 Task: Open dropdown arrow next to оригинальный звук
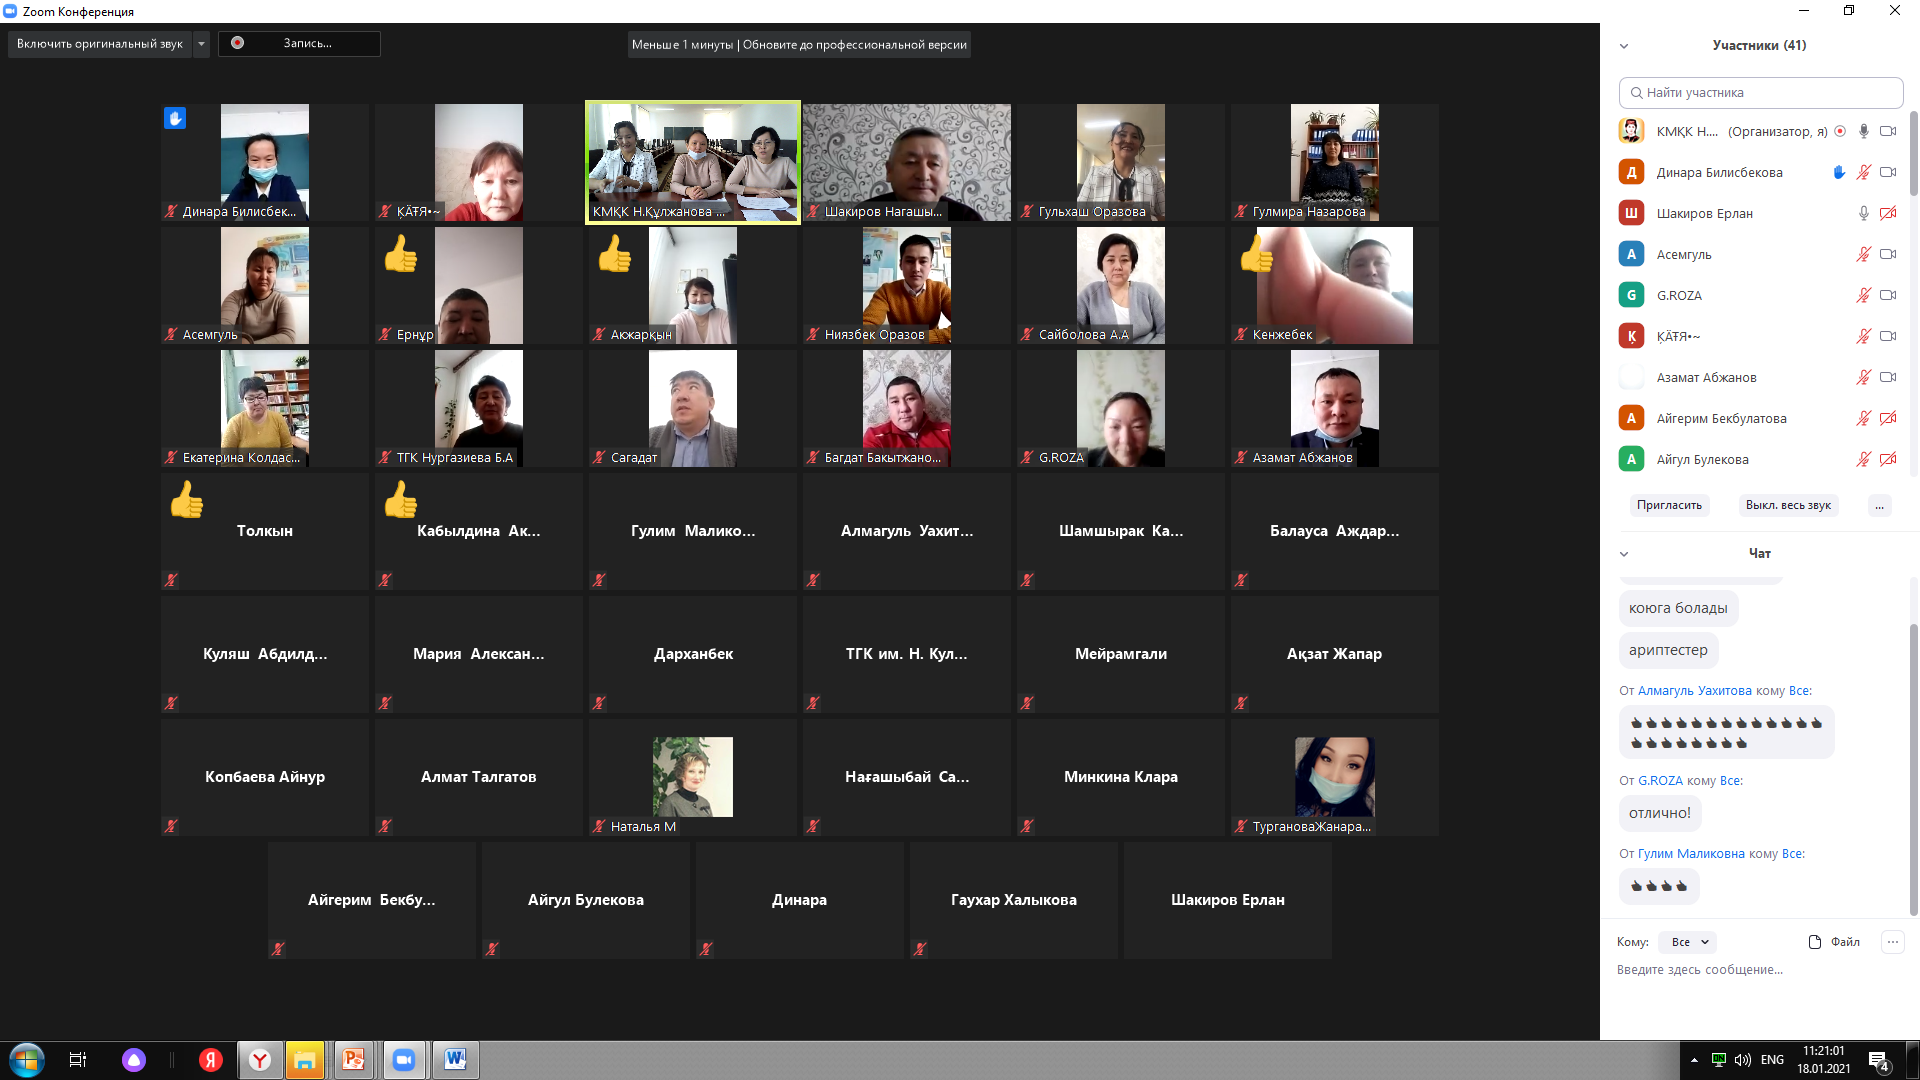pyautogui.click(x=201, y=44)
